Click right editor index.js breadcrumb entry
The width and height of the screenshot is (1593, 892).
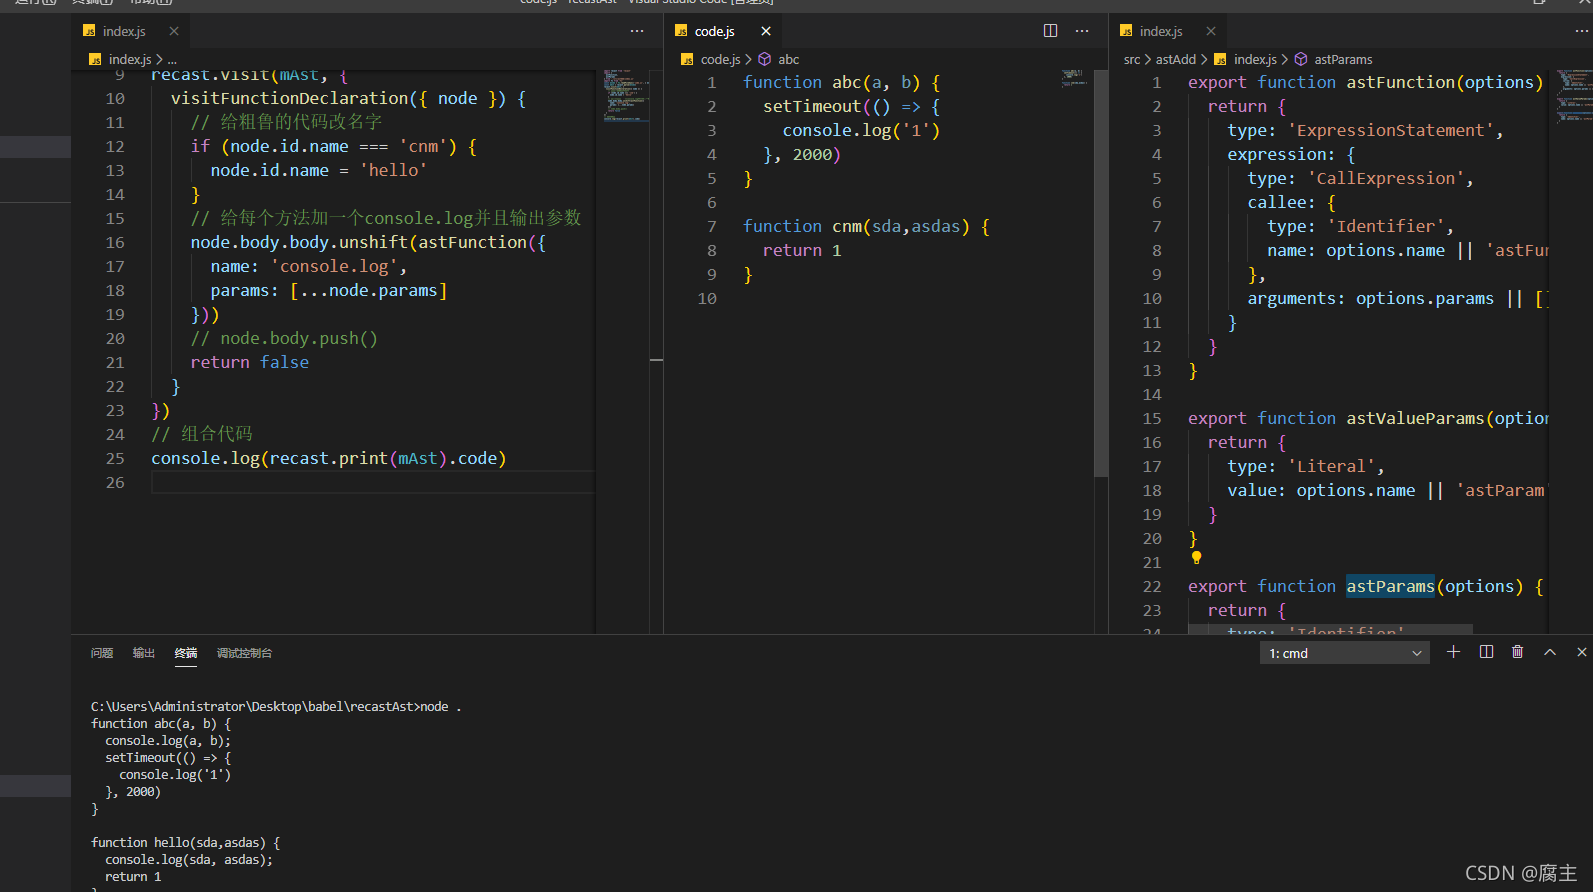tap(1255, 59)
